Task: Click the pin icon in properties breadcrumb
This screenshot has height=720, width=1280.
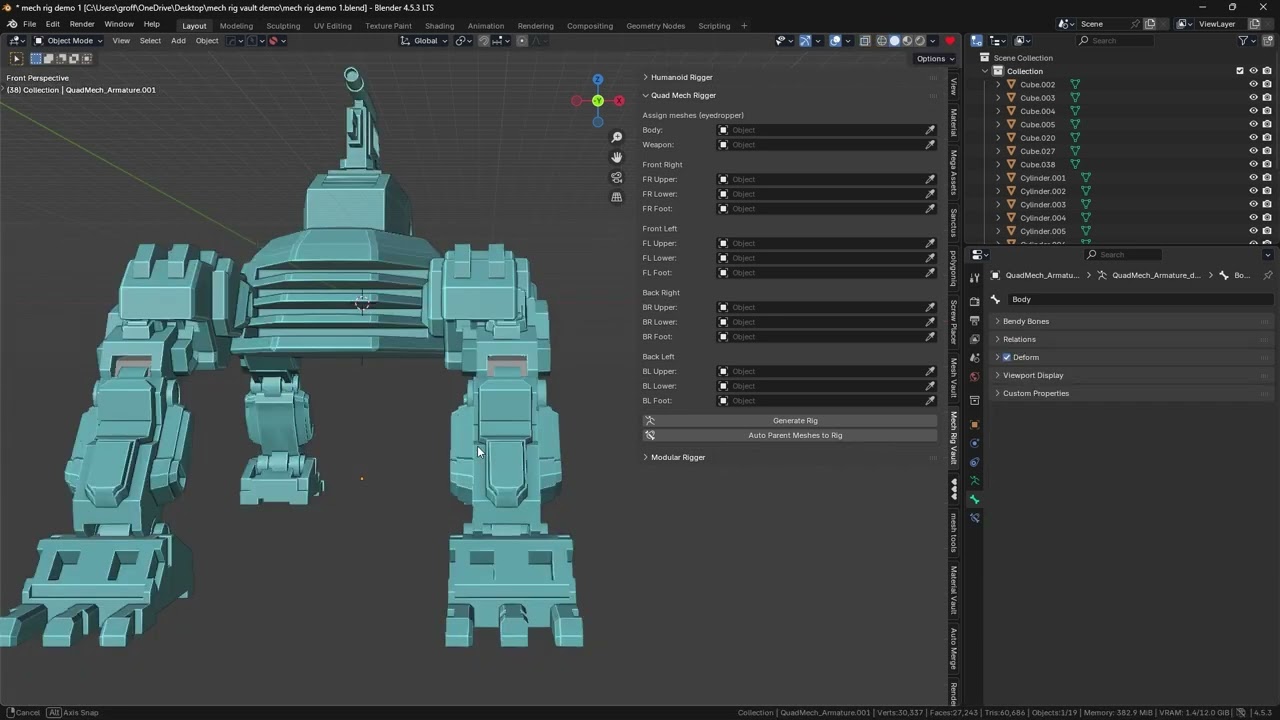Action: [x=1268, y=275]
